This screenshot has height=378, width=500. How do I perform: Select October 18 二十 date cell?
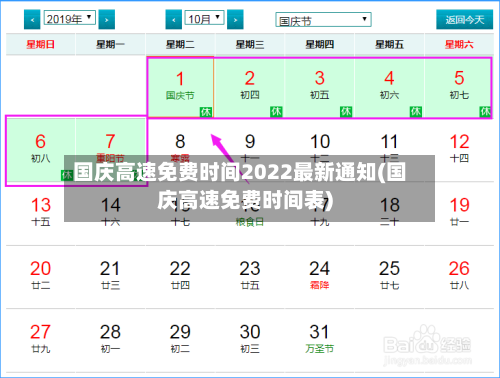389,213
